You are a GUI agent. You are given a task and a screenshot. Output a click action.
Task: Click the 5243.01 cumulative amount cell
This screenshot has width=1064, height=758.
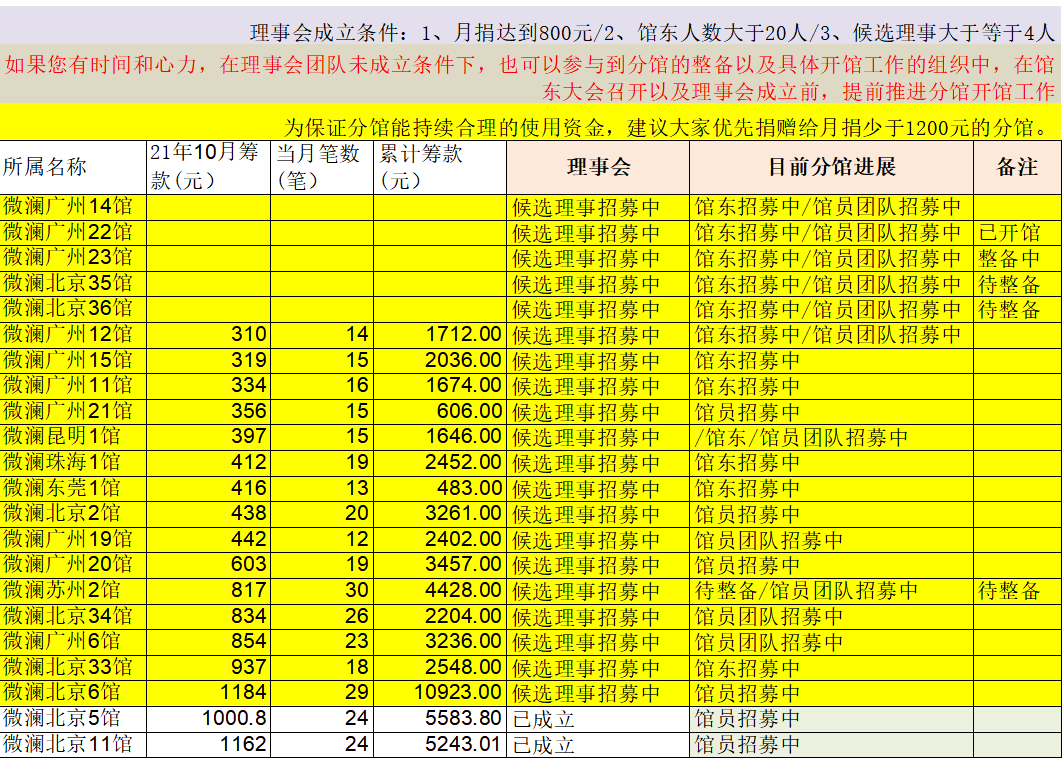pos(439,744)
